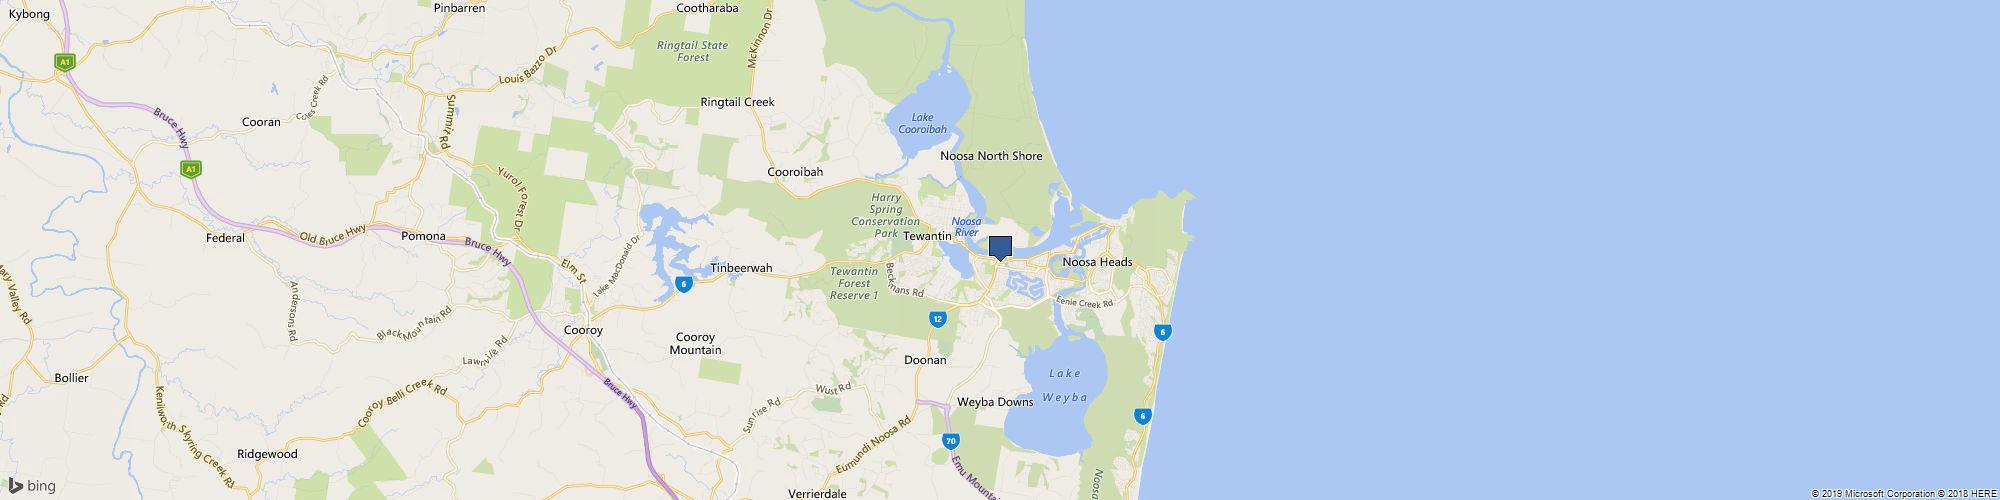Click the route 6 shield east of Eenie Creek Rd
The width and height of the screenshot is (2000, 500).
(1162, 331)
